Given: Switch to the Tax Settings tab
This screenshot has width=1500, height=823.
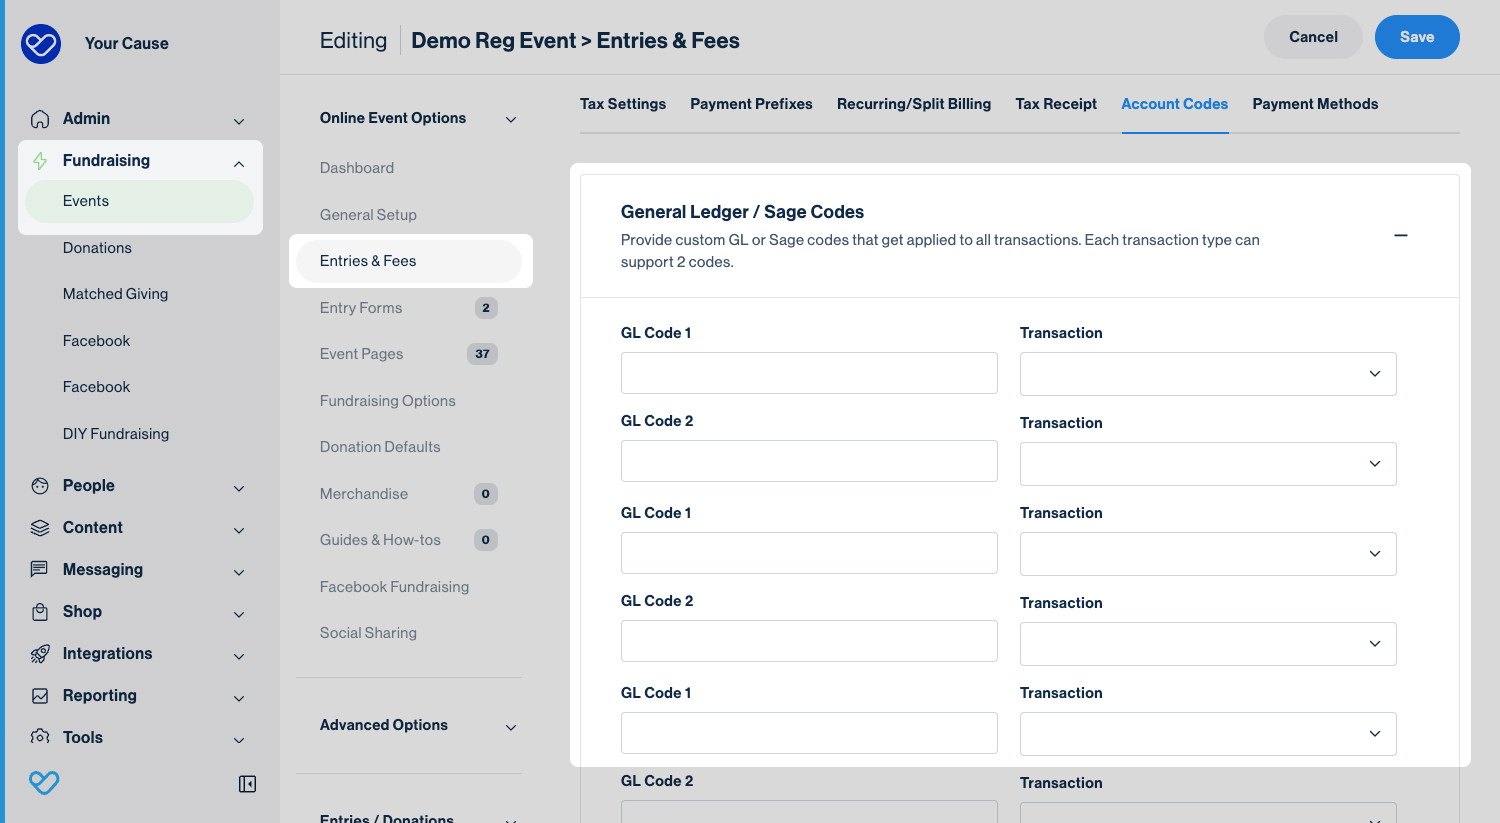Looking at the screenshot, I should point(622,104).
